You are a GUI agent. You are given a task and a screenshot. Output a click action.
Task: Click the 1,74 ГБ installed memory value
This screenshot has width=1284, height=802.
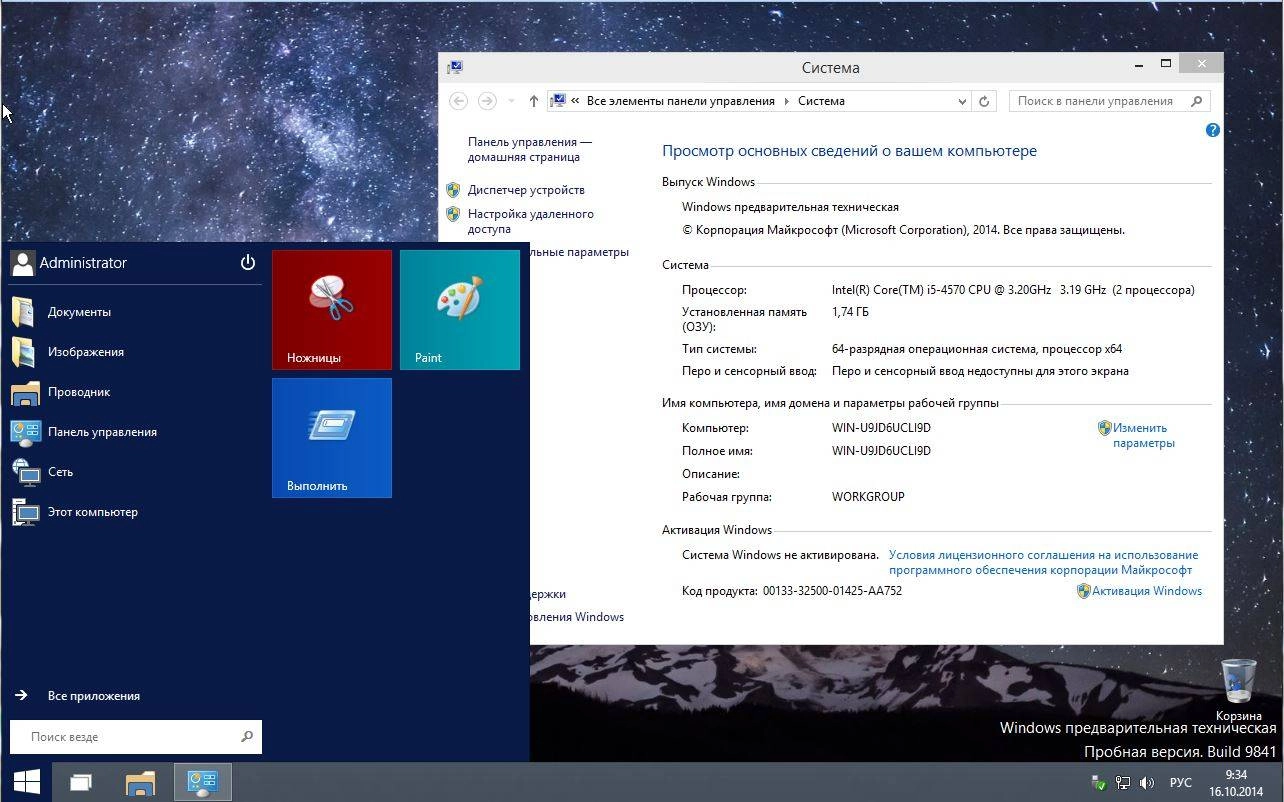(850, 312)
